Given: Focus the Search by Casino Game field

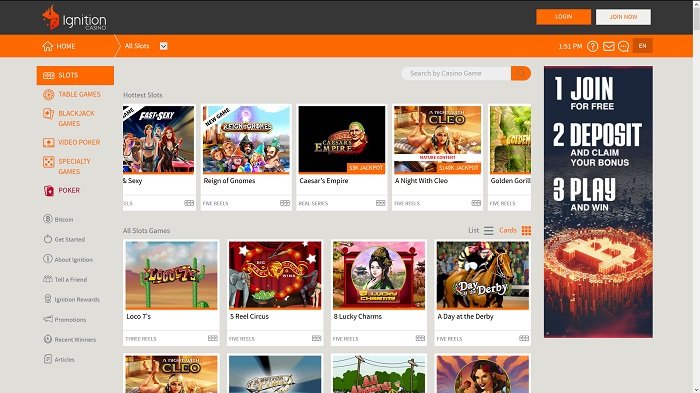Looking at the screenshot, I should pos(456,73).
